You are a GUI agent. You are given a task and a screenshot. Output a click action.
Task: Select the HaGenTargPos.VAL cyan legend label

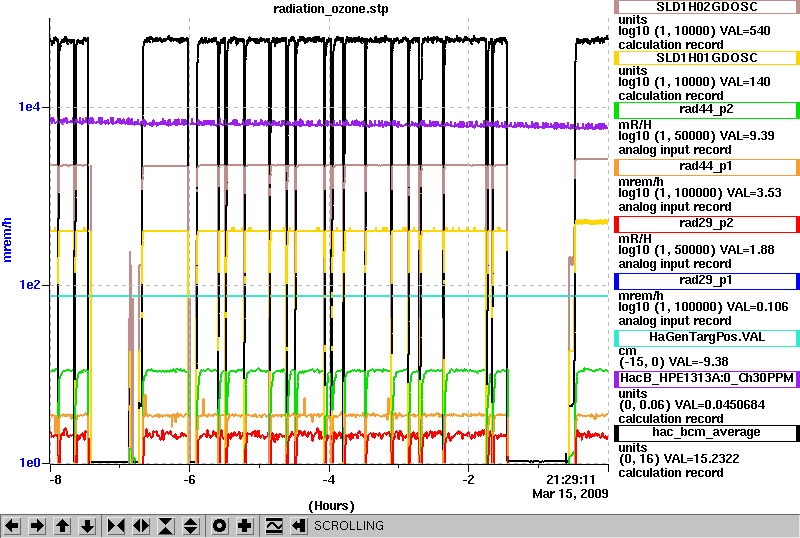(707, 337)
